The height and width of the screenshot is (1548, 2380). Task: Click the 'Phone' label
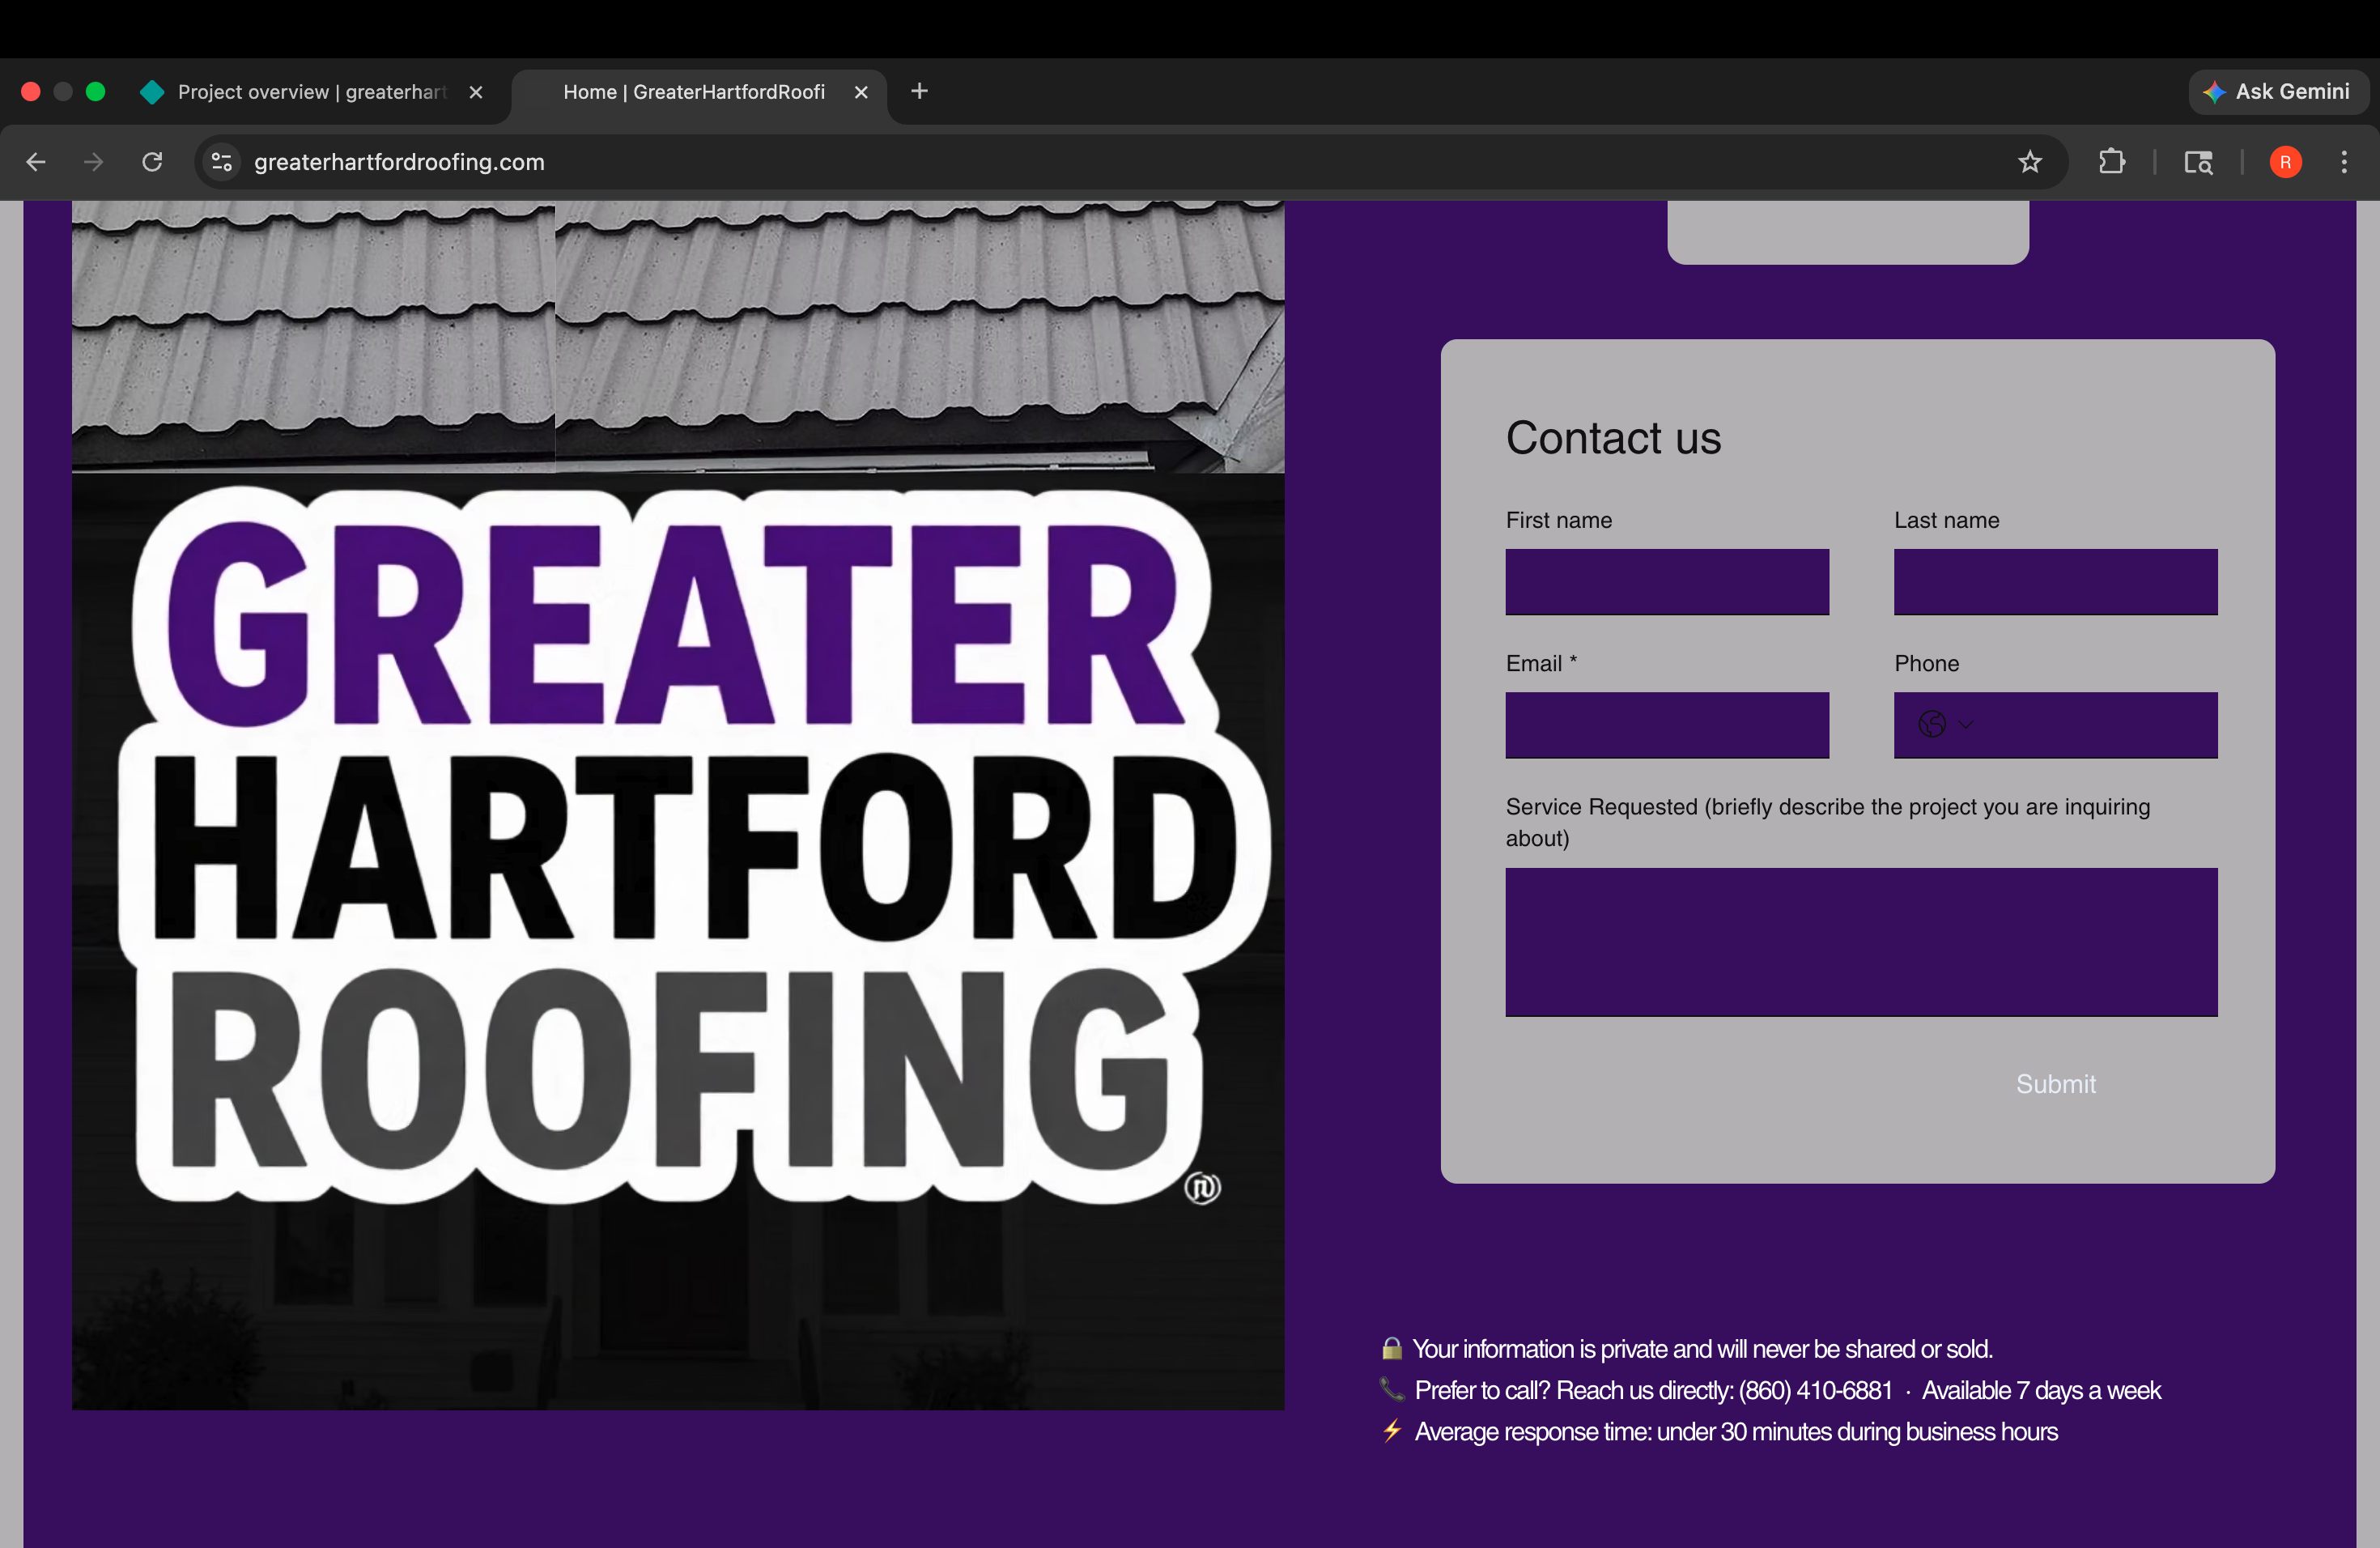point(1926,663)
